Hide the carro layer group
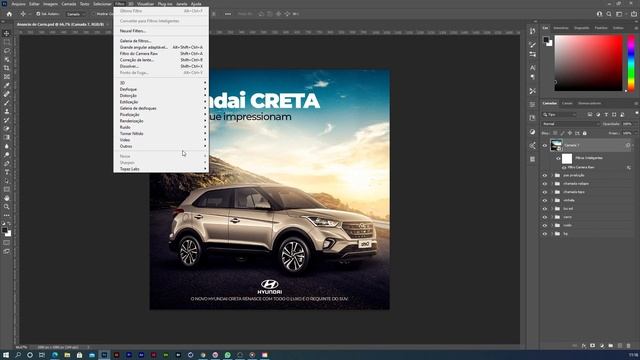 point(544,217)
